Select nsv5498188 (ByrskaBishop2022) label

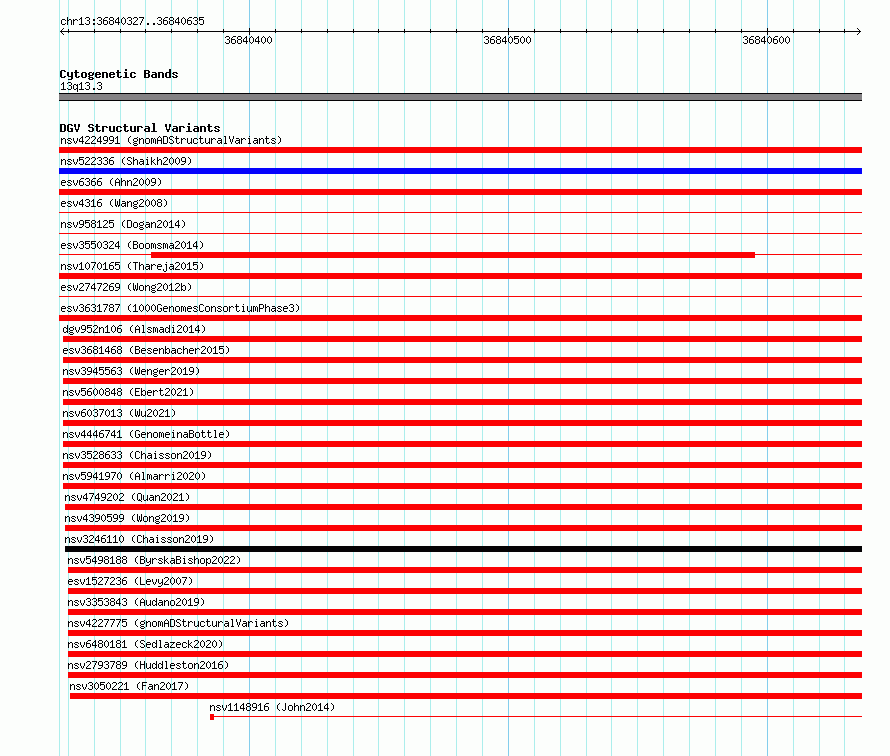(x=154, y=560)
